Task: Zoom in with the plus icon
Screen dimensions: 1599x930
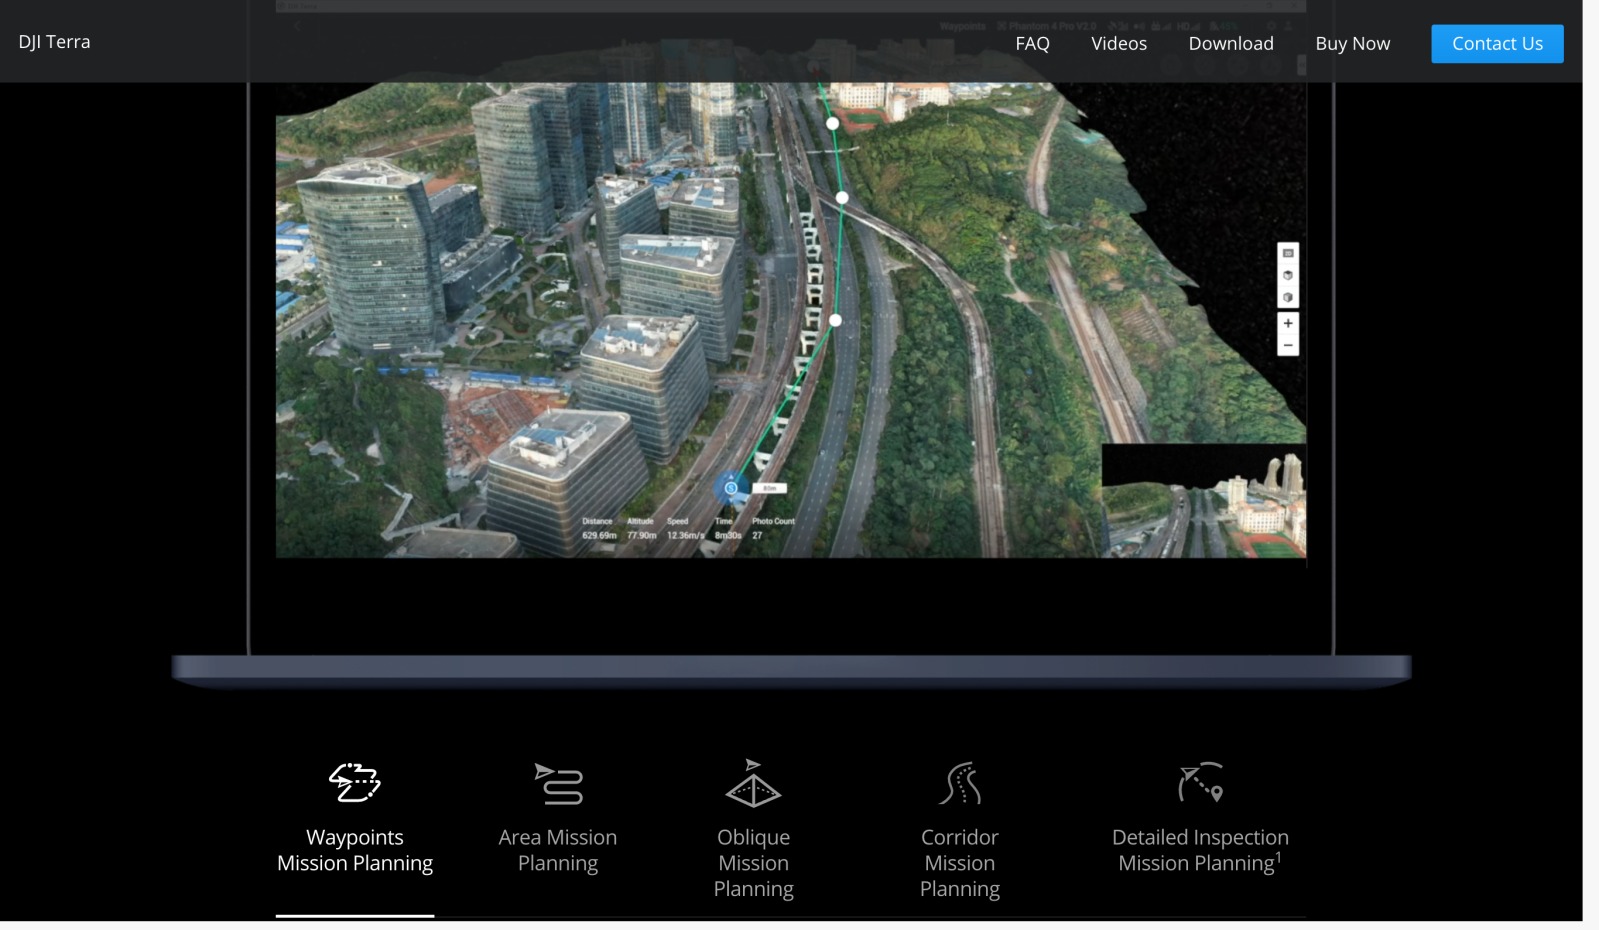Action: tap(1288, 323)
